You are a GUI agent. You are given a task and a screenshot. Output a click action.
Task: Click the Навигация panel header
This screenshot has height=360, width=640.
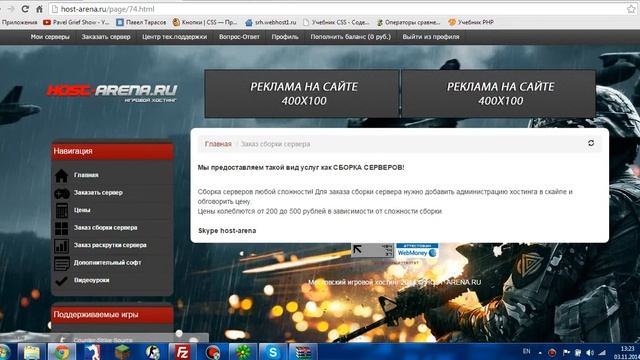point(112,151)
